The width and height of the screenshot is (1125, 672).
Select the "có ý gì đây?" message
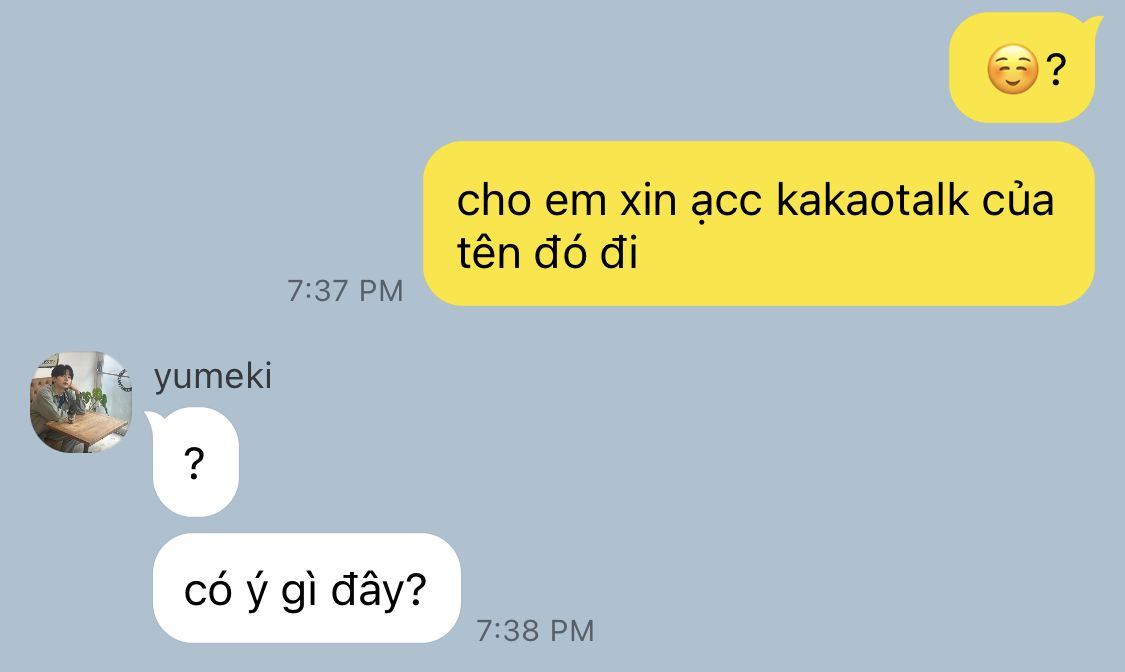click(306, 588)
